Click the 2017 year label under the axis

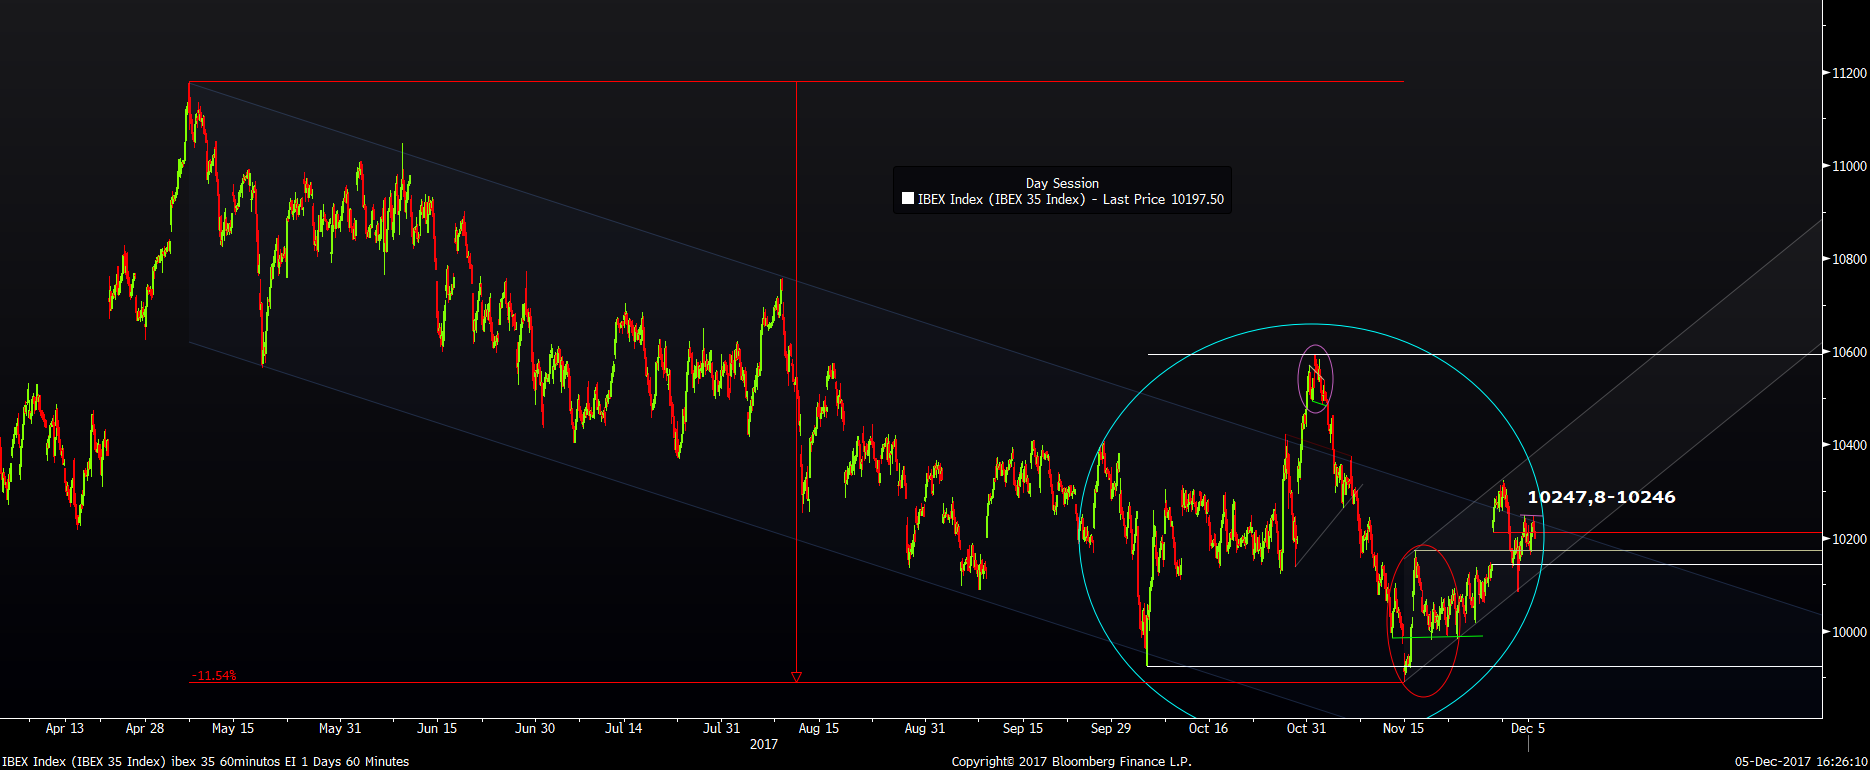764,744
